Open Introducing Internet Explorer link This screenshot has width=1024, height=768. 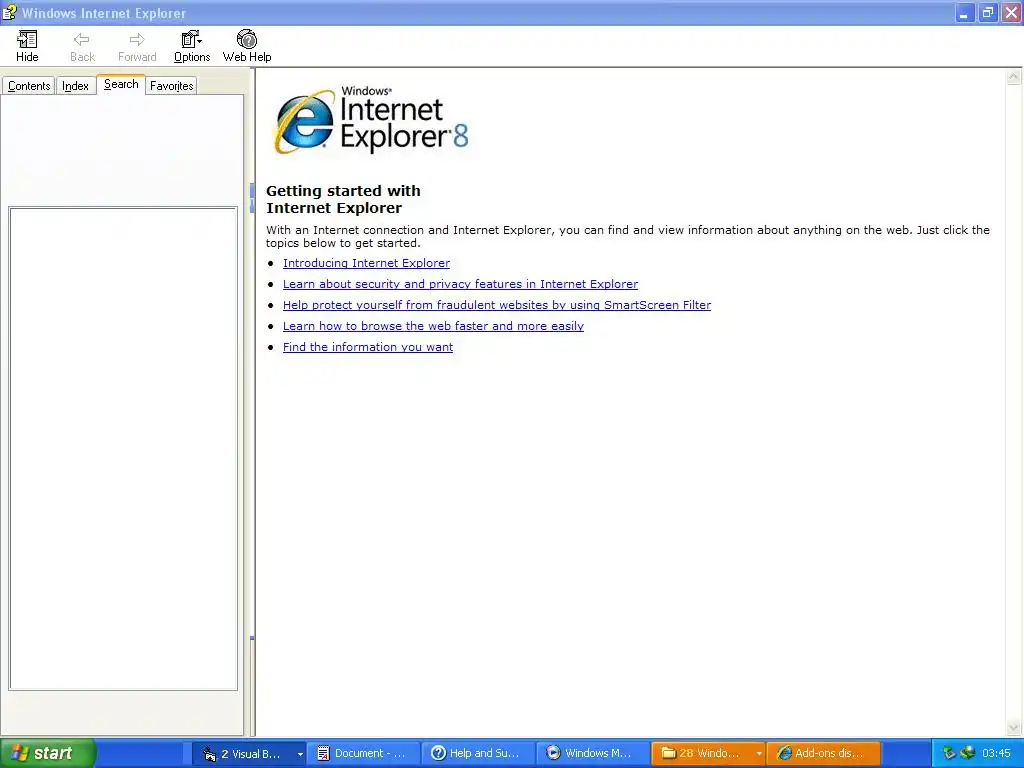click(366, 263)
